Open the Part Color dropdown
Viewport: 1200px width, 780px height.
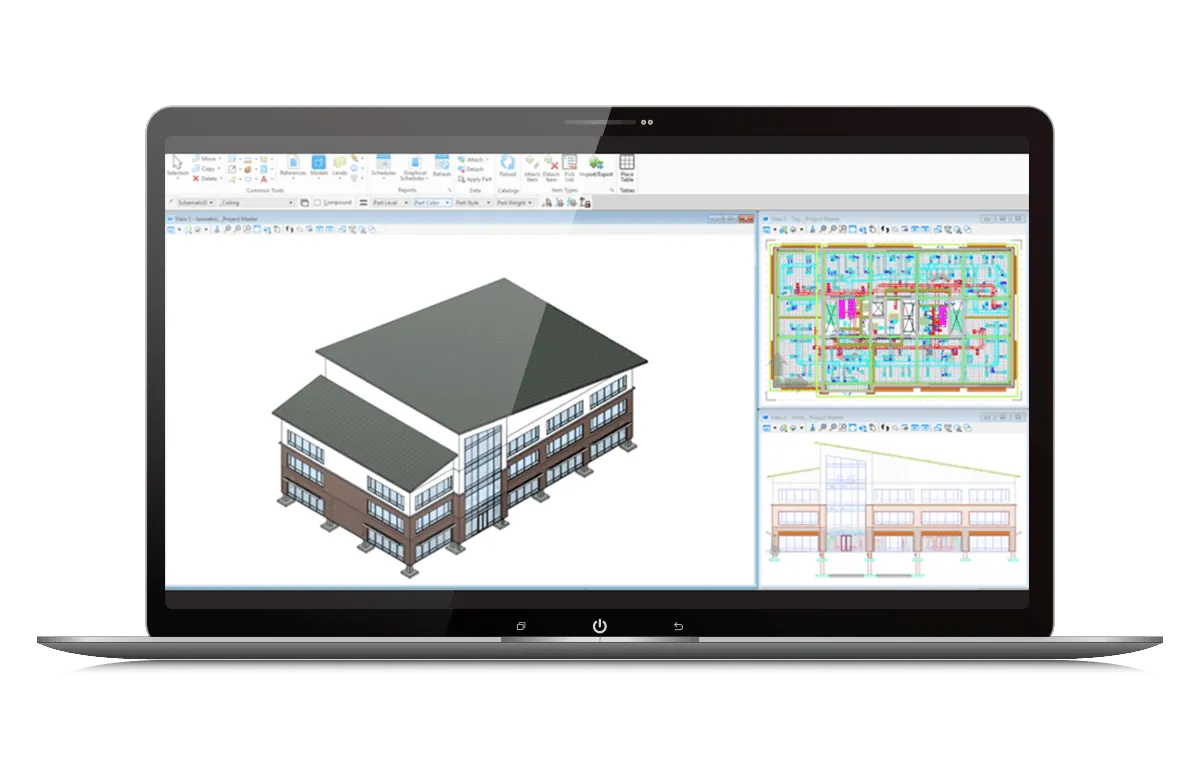448,201
